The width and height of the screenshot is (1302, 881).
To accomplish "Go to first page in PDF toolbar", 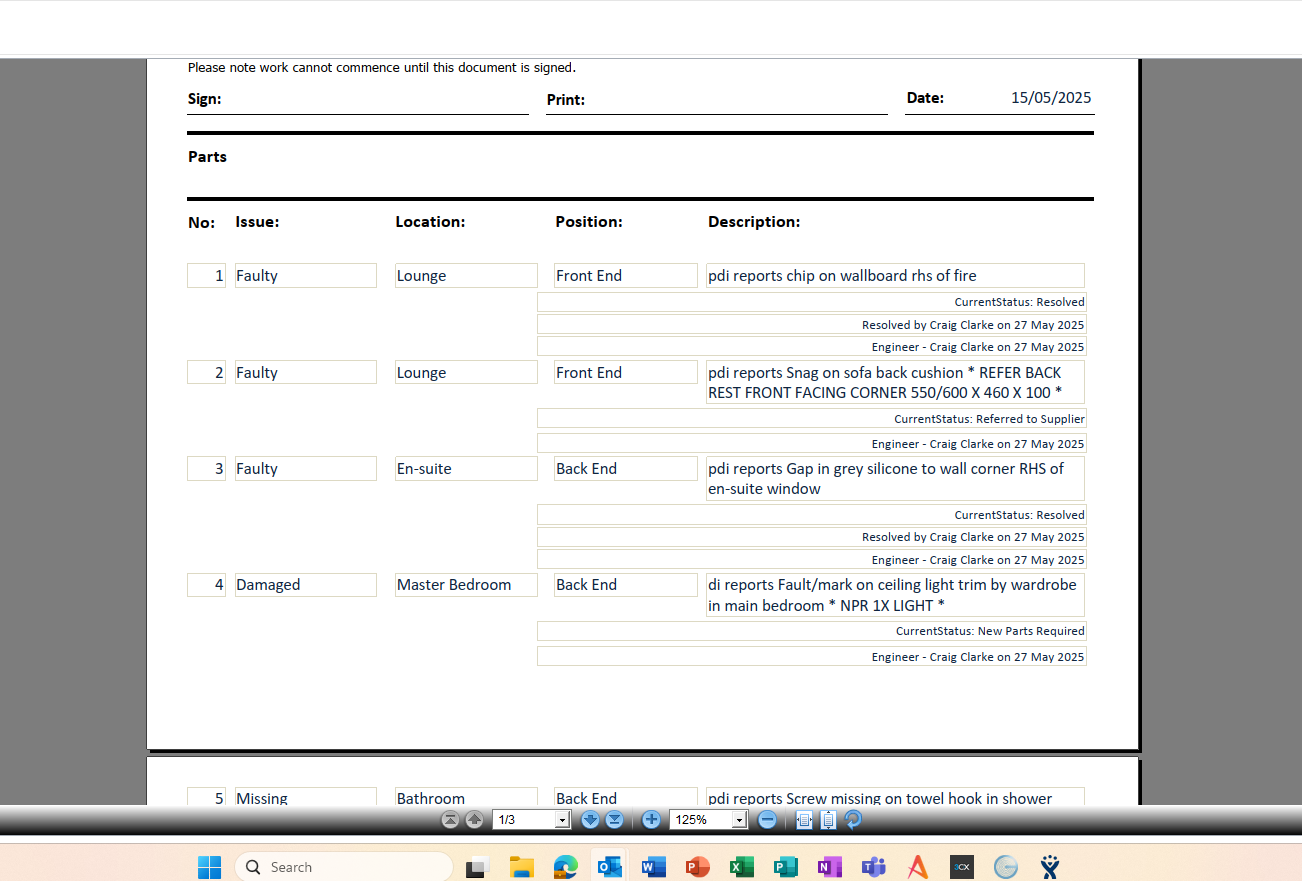I will 450,820.
